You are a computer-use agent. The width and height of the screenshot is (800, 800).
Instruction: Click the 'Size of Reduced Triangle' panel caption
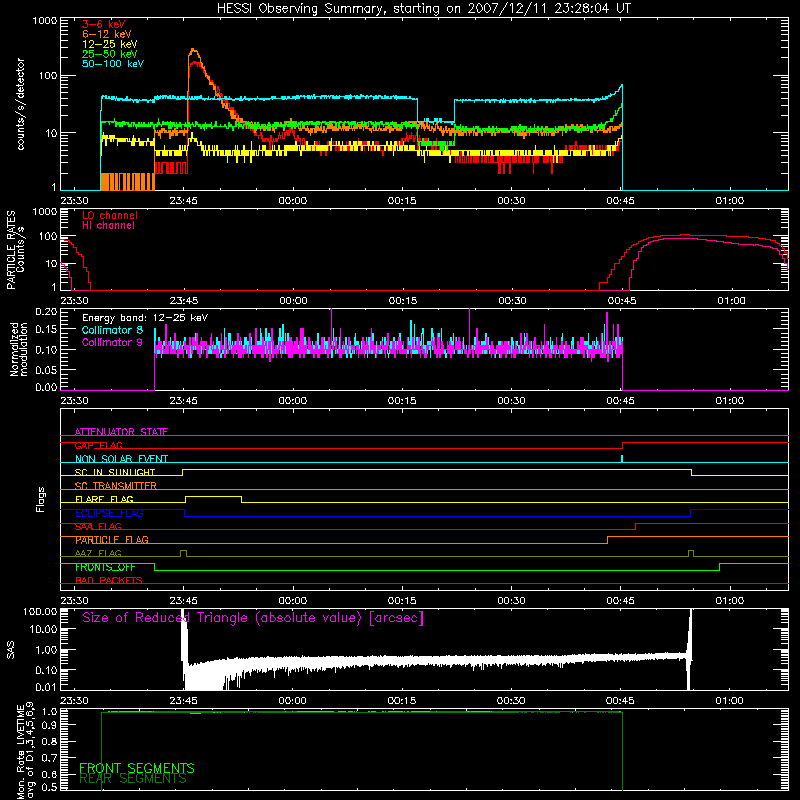(253, 618)
